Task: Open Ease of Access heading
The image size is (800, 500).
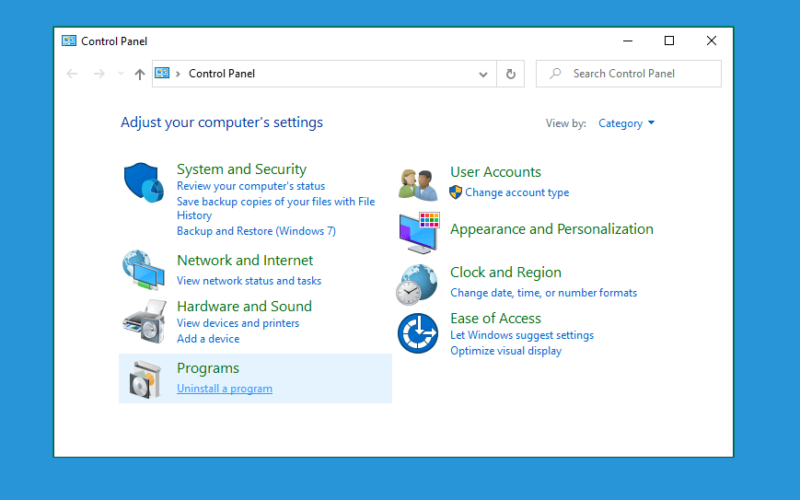Action: click(x=495, y=318)
